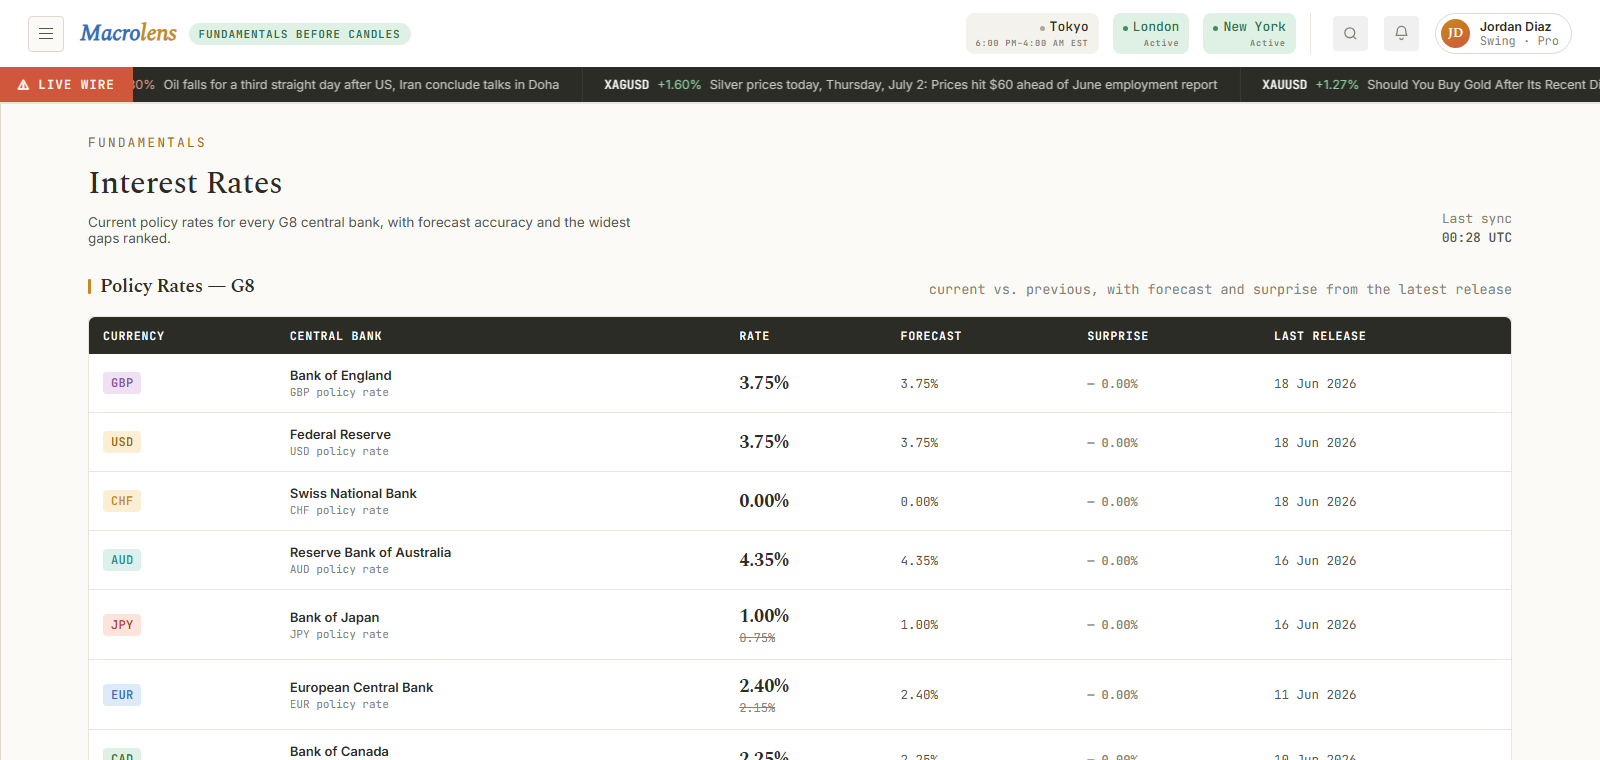Screen dimensions: 1600x760
Task: Select the Federal Reserve row name
Action: [340, 435]
